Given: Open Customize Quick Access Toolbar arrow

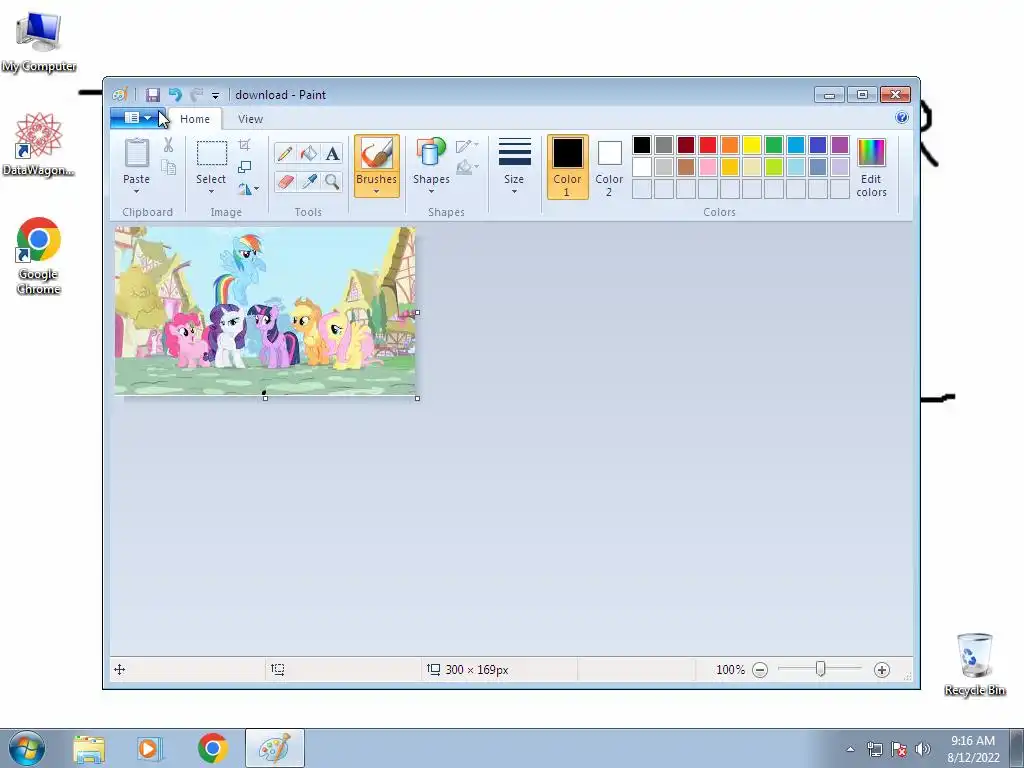Looking at the screenshot, I should click(216, 95).
